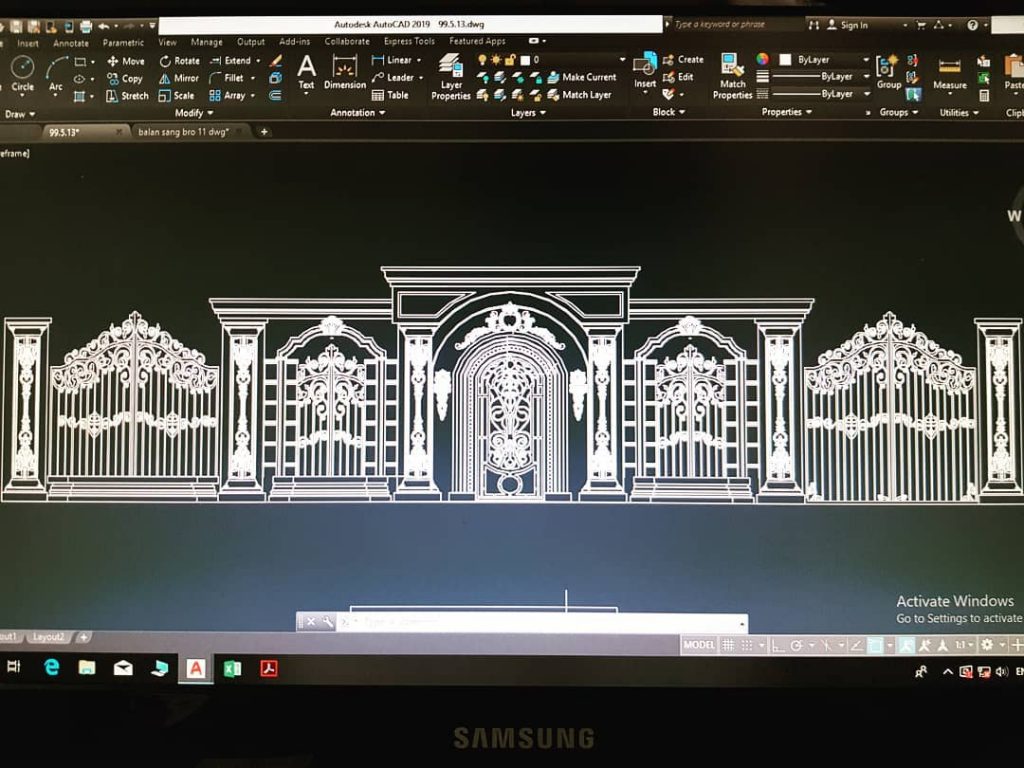
Task: Click the Move tool
Action: (x=125, y=61)
